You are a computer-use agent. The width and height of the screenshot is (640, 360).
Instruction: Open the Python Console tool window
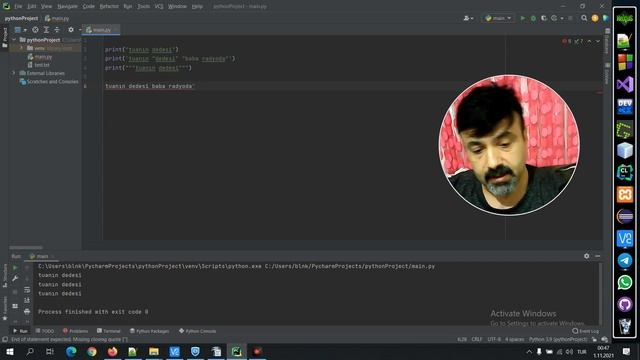[198, 331]
